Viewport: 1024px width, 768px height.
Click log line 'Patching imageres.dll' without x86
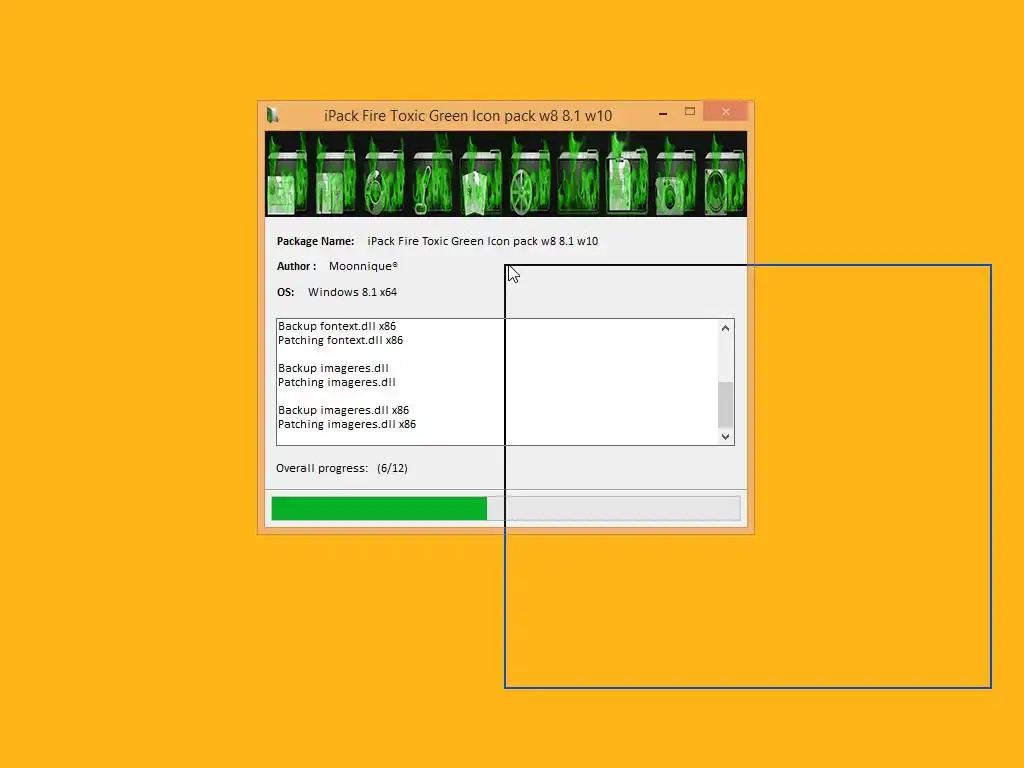tap(337, 382)
